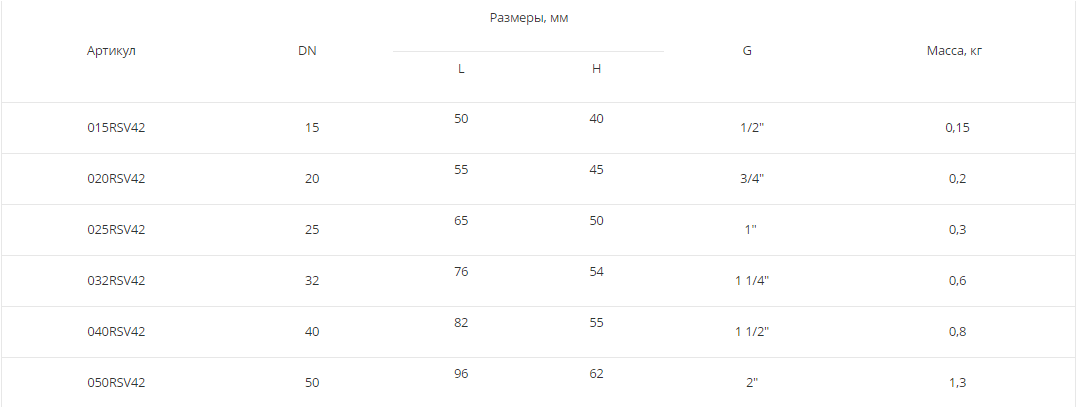Click the 1 1/4" thread size cell
This screenshot has width=1076, height=407.
coord(751,281)
